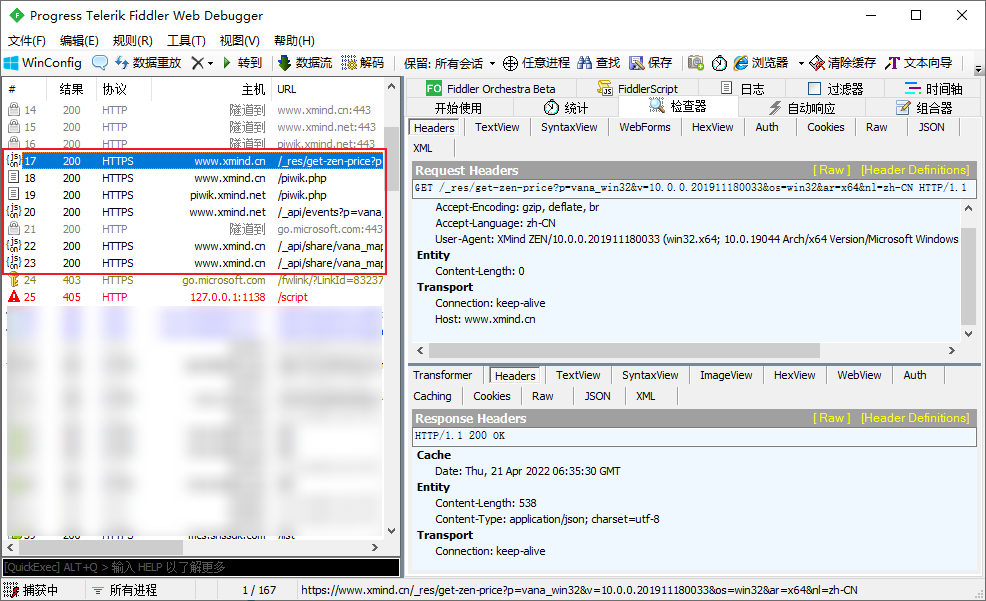Viewport: 986px width, 601px height.
Task: Click the WinConfig toolbar button
Action: coord(43,62)
